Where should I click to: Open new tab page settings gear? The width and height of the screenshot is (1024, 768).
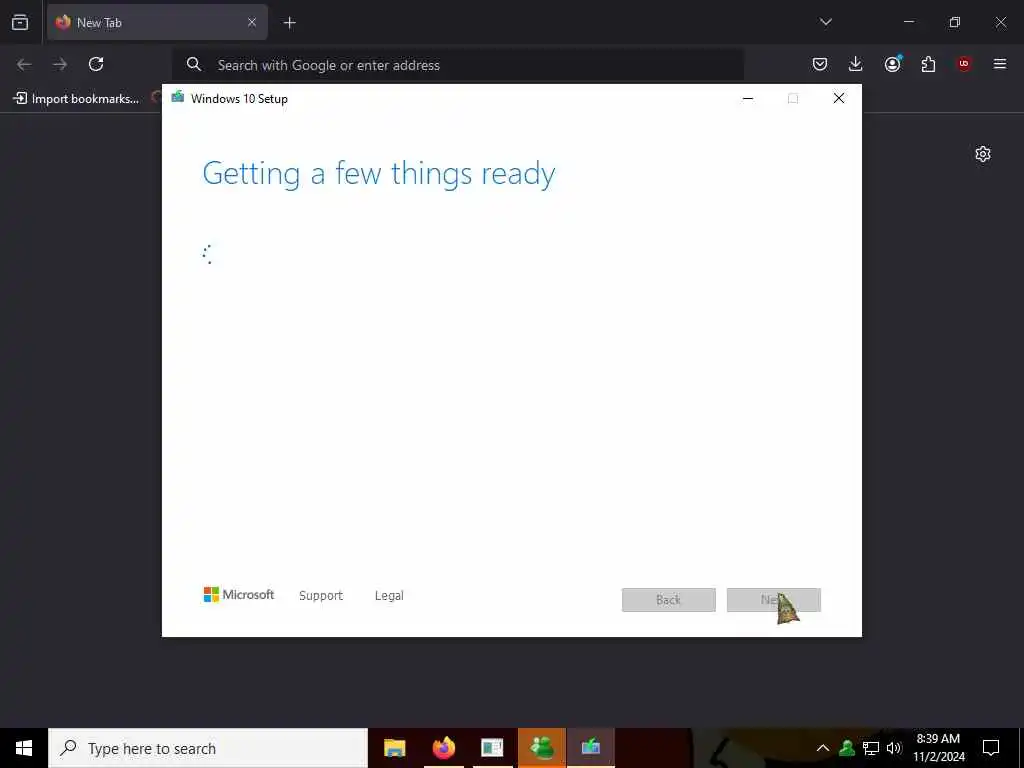click(983, 154)
